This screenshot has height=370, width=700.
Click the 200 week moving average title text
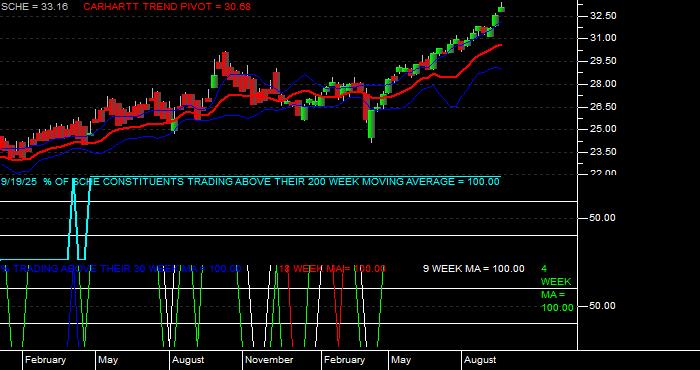pos(250,182)
